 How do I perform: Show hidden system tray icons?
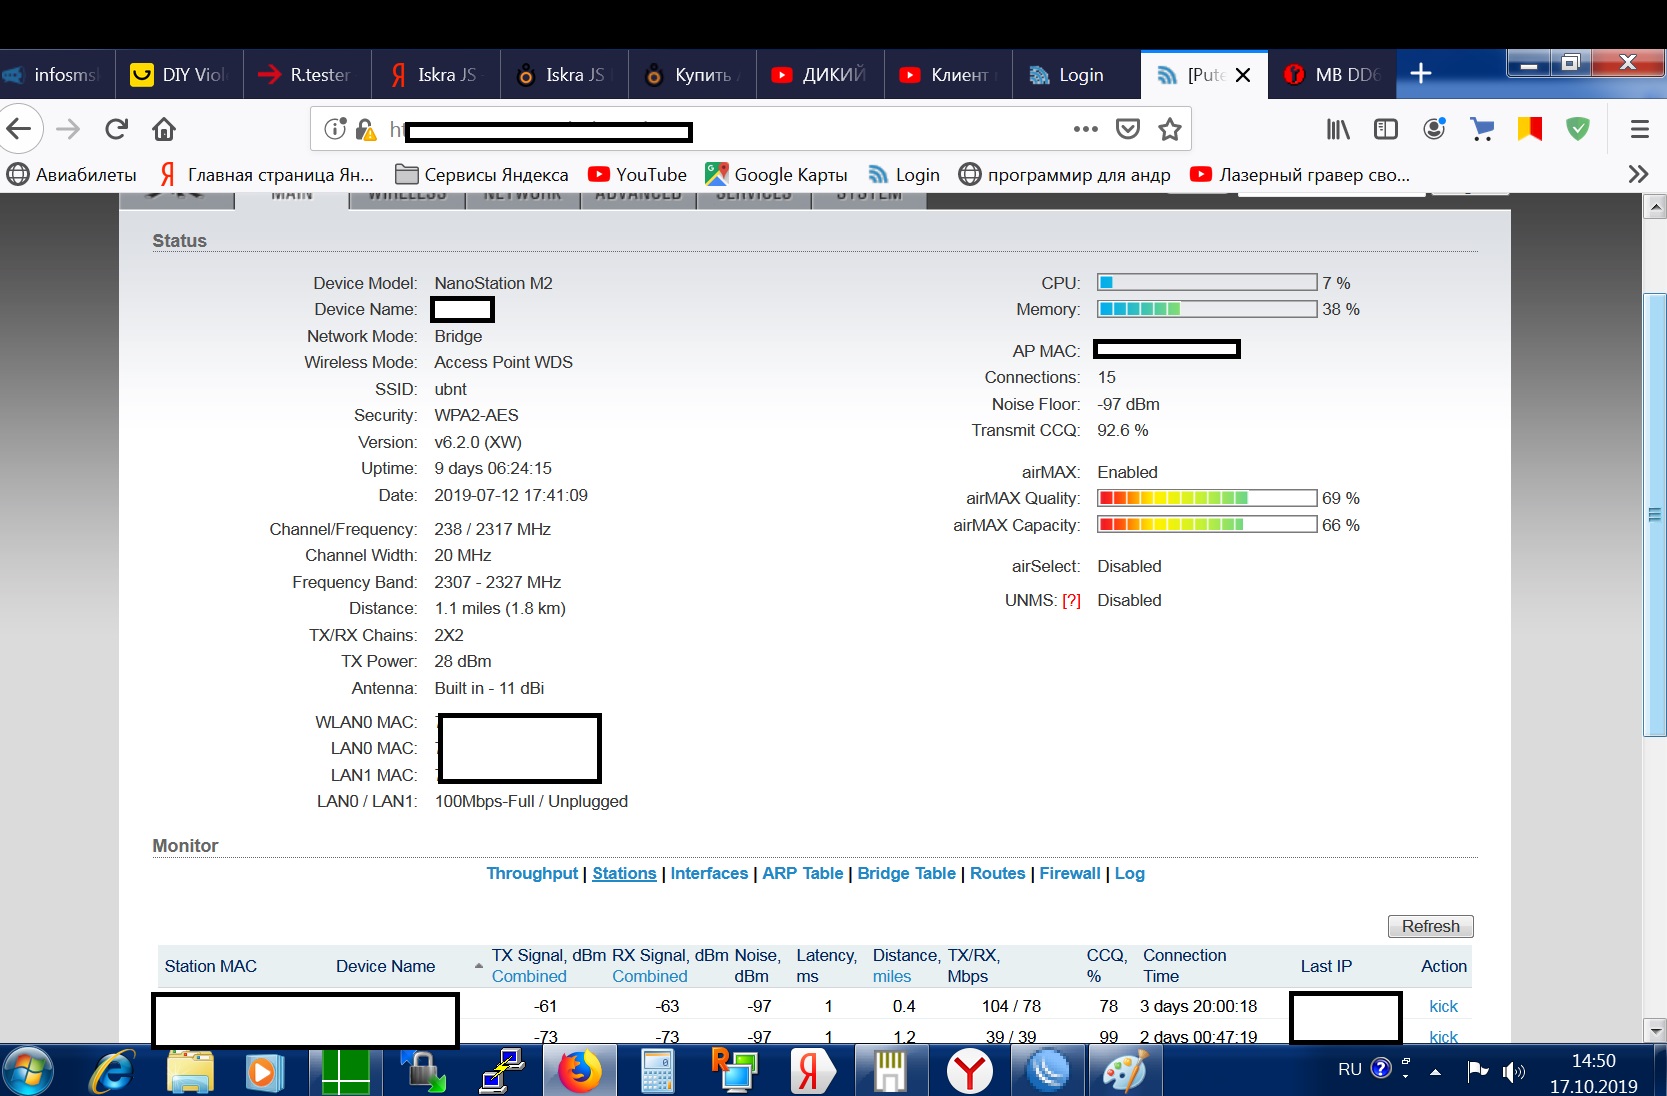(1436, 1071)
